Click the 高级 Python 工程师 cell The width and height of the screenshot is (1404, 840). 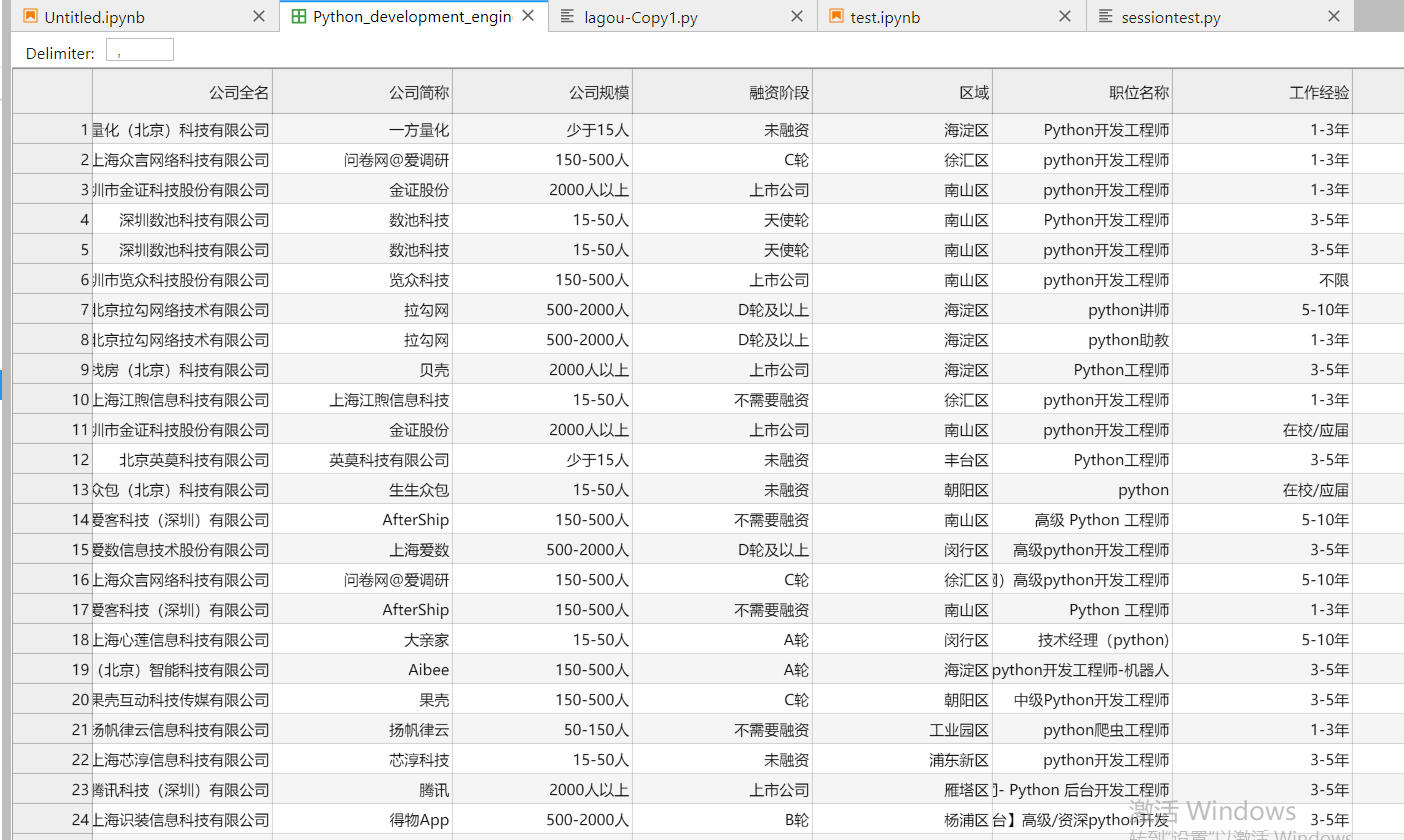point(1082,520)
